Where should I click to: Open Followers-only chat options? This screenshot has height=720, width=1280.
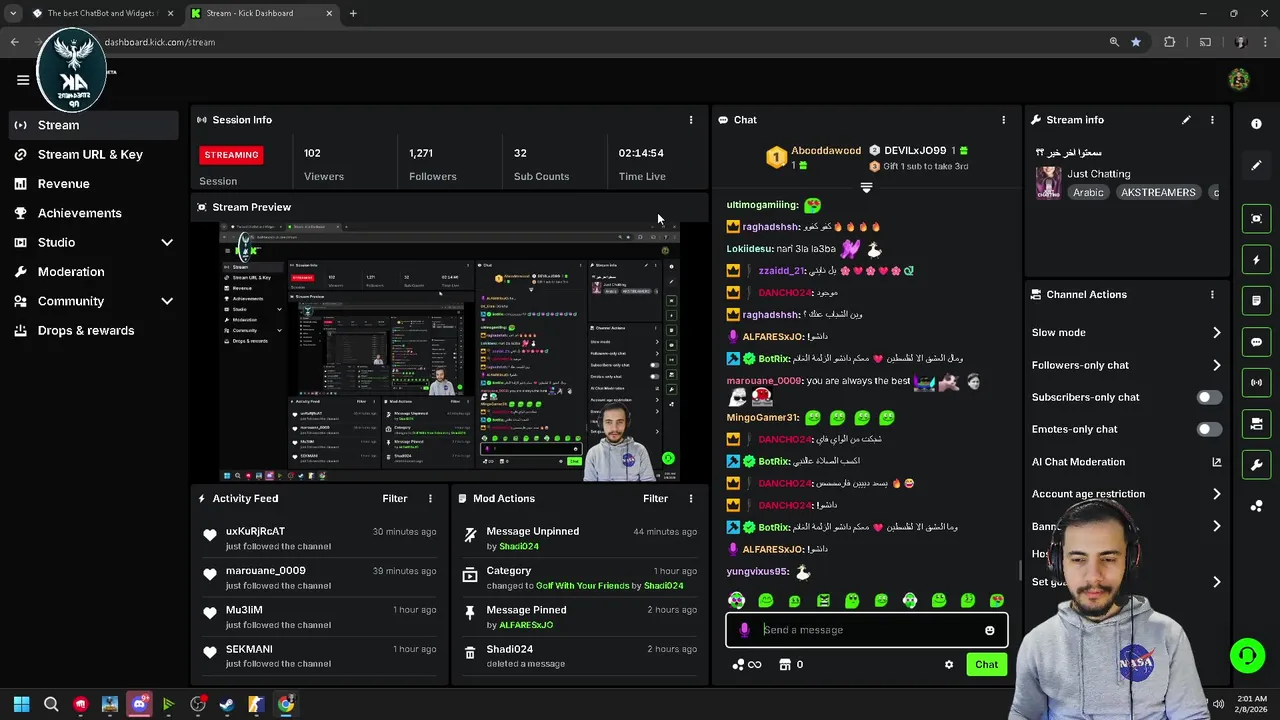[x=1126, y=365]
